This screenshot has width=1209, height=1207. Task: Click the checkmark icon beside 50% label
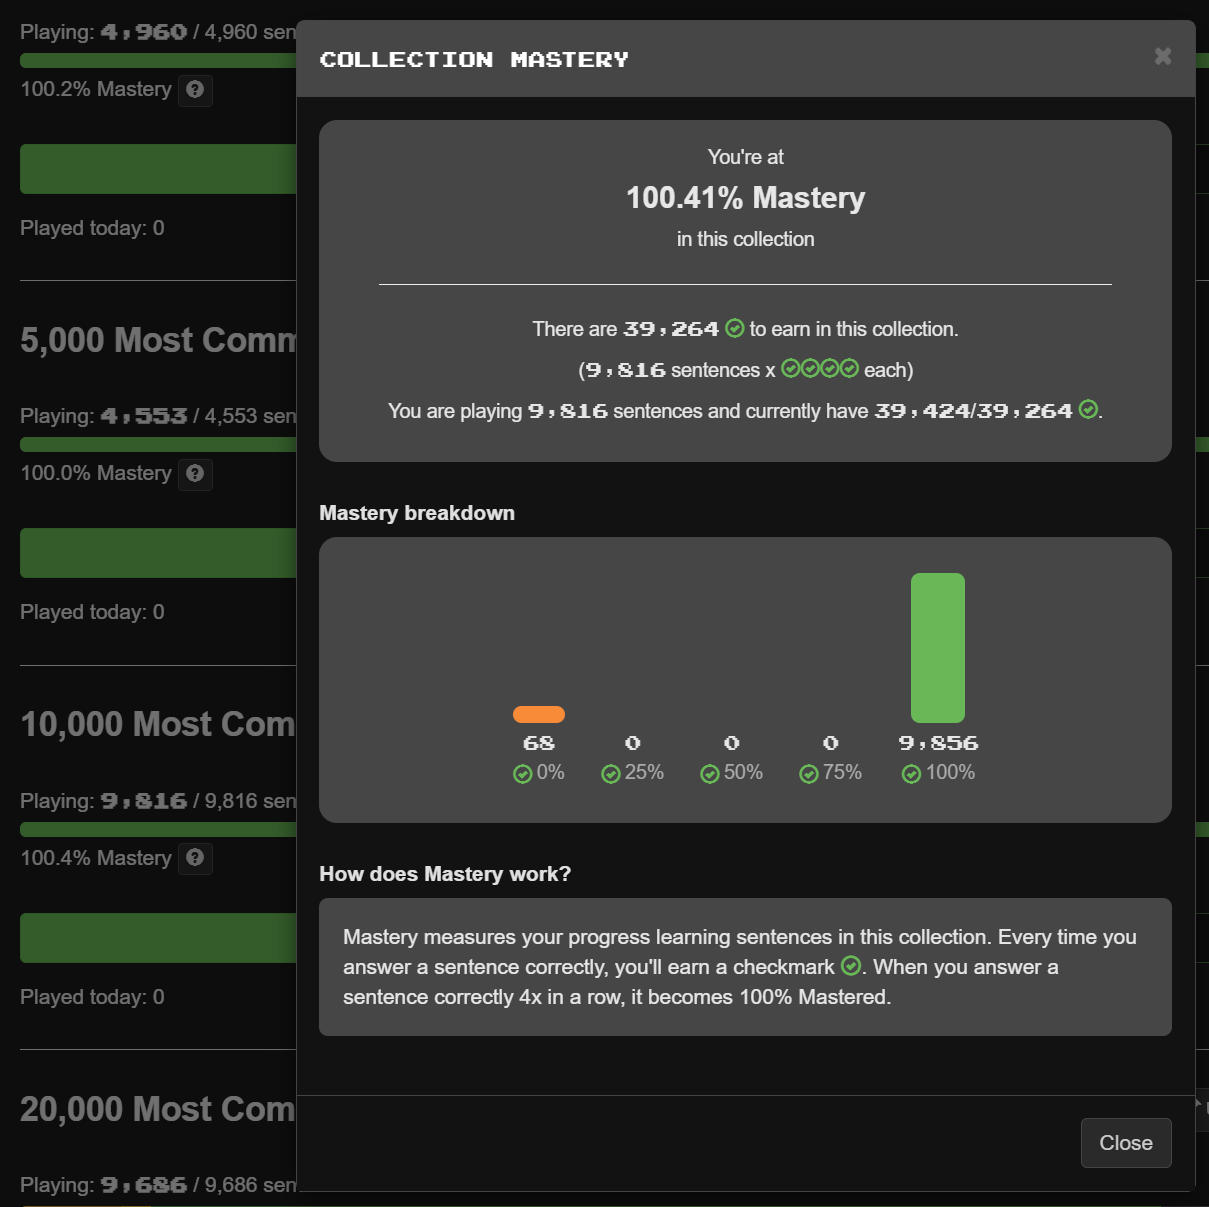[x=710, y=774]
